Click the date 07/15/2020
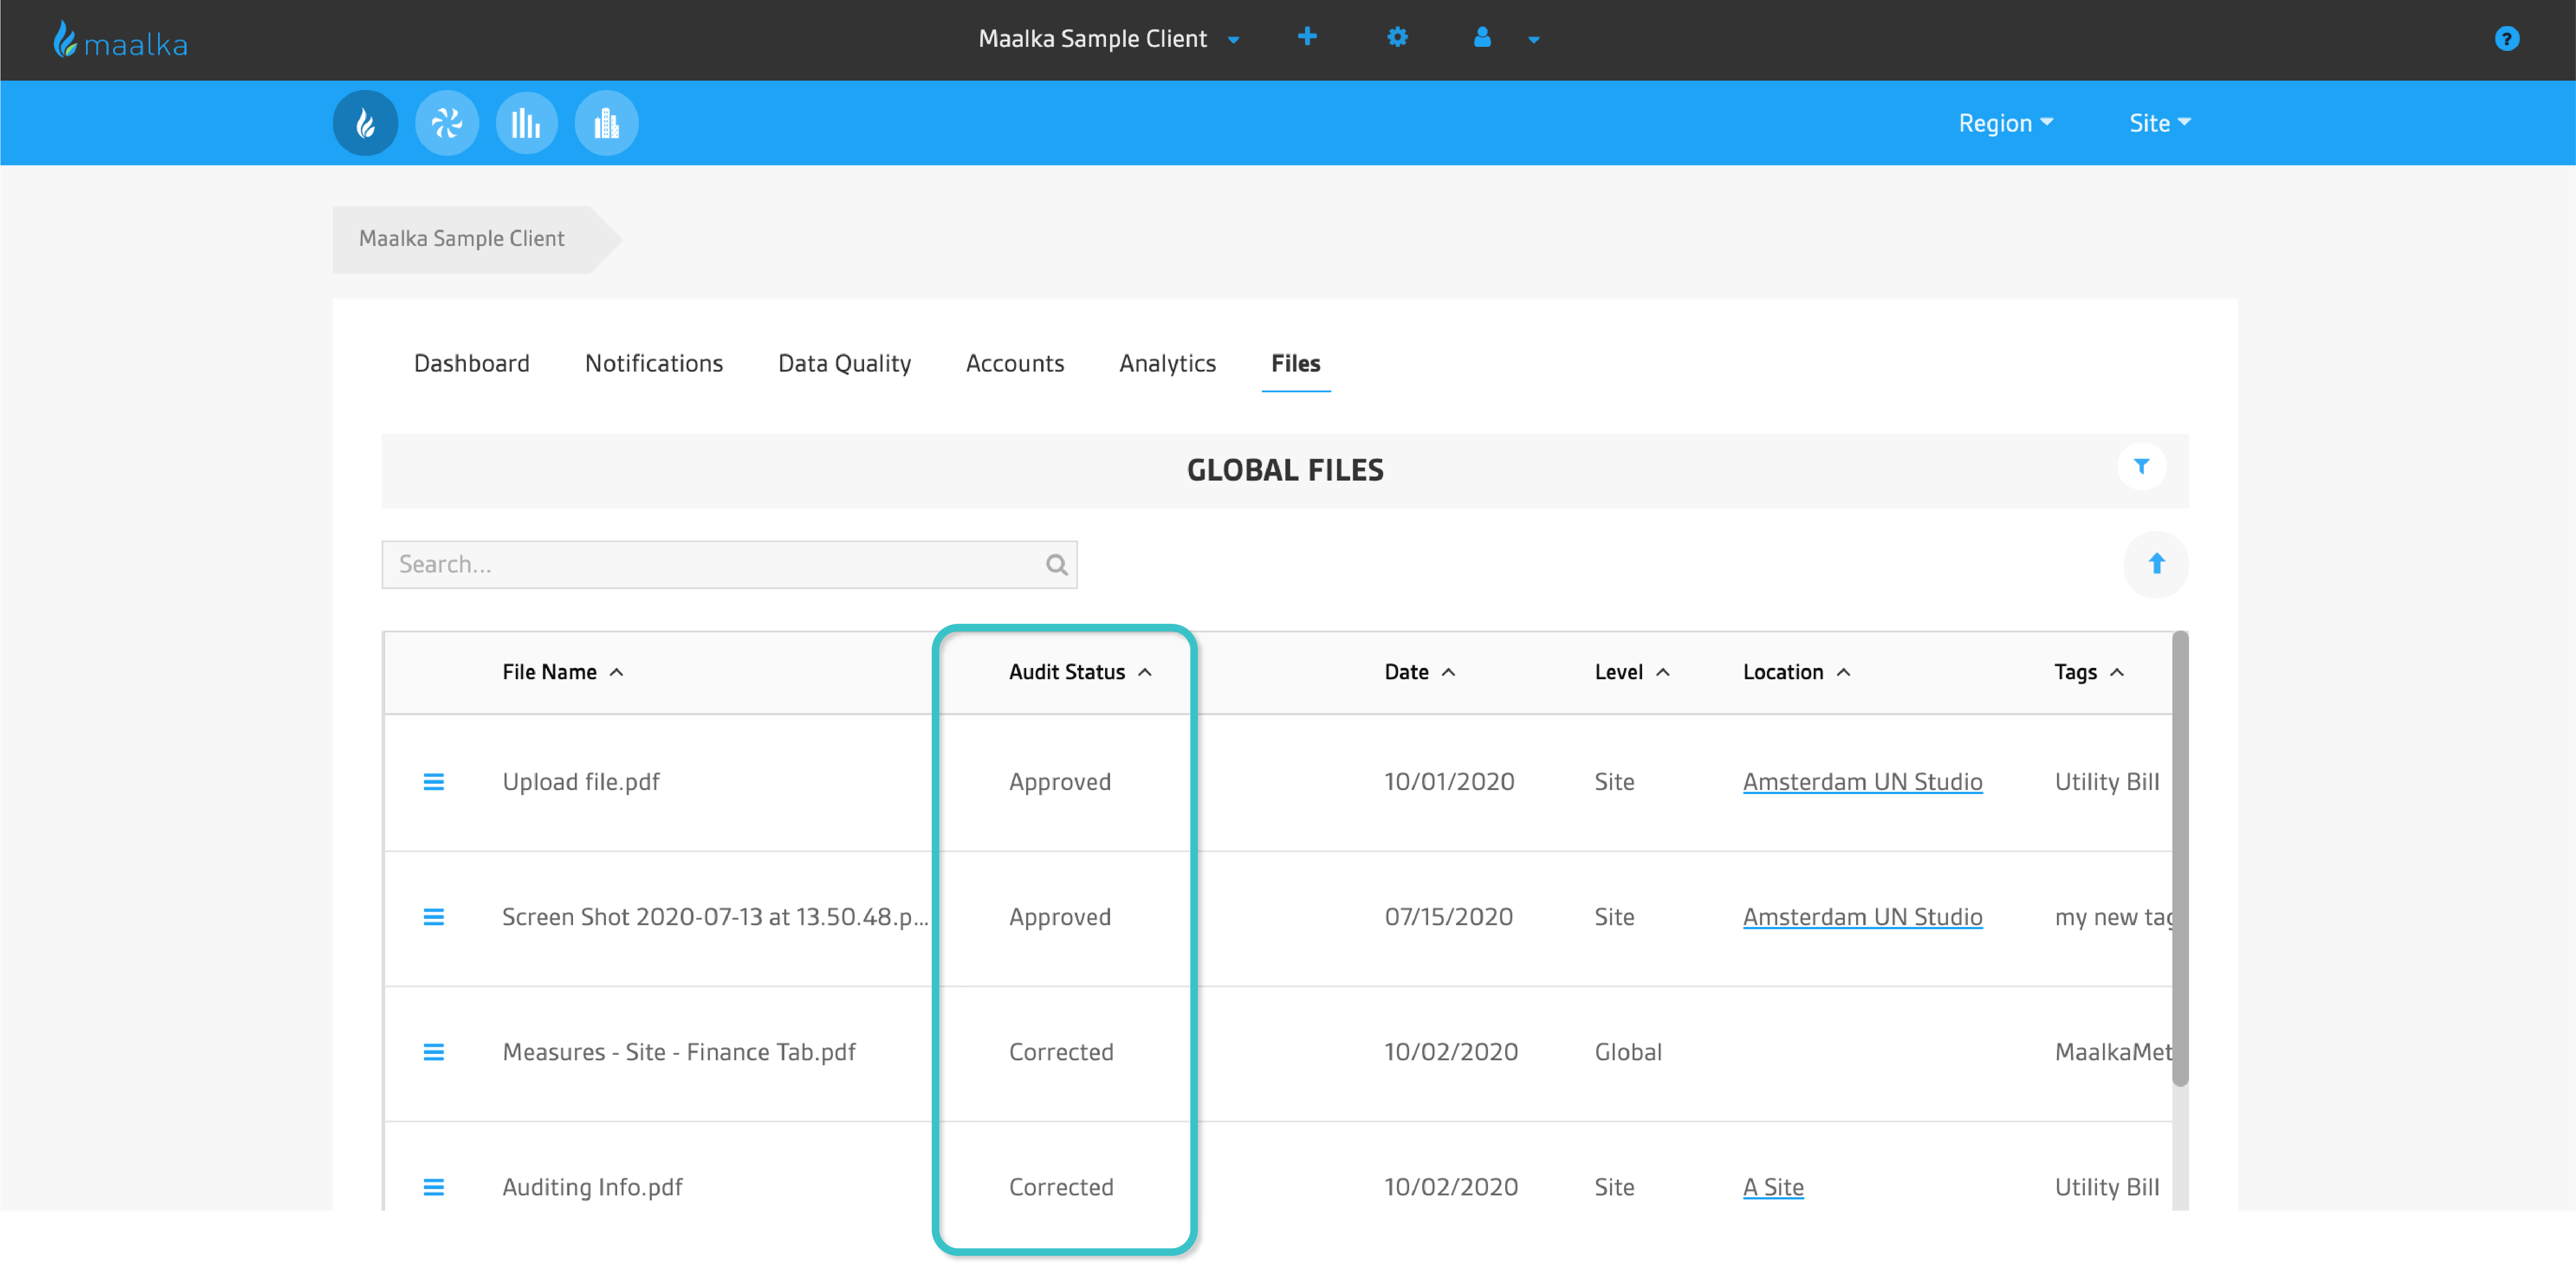2576x1267 pixels. 1448,917
